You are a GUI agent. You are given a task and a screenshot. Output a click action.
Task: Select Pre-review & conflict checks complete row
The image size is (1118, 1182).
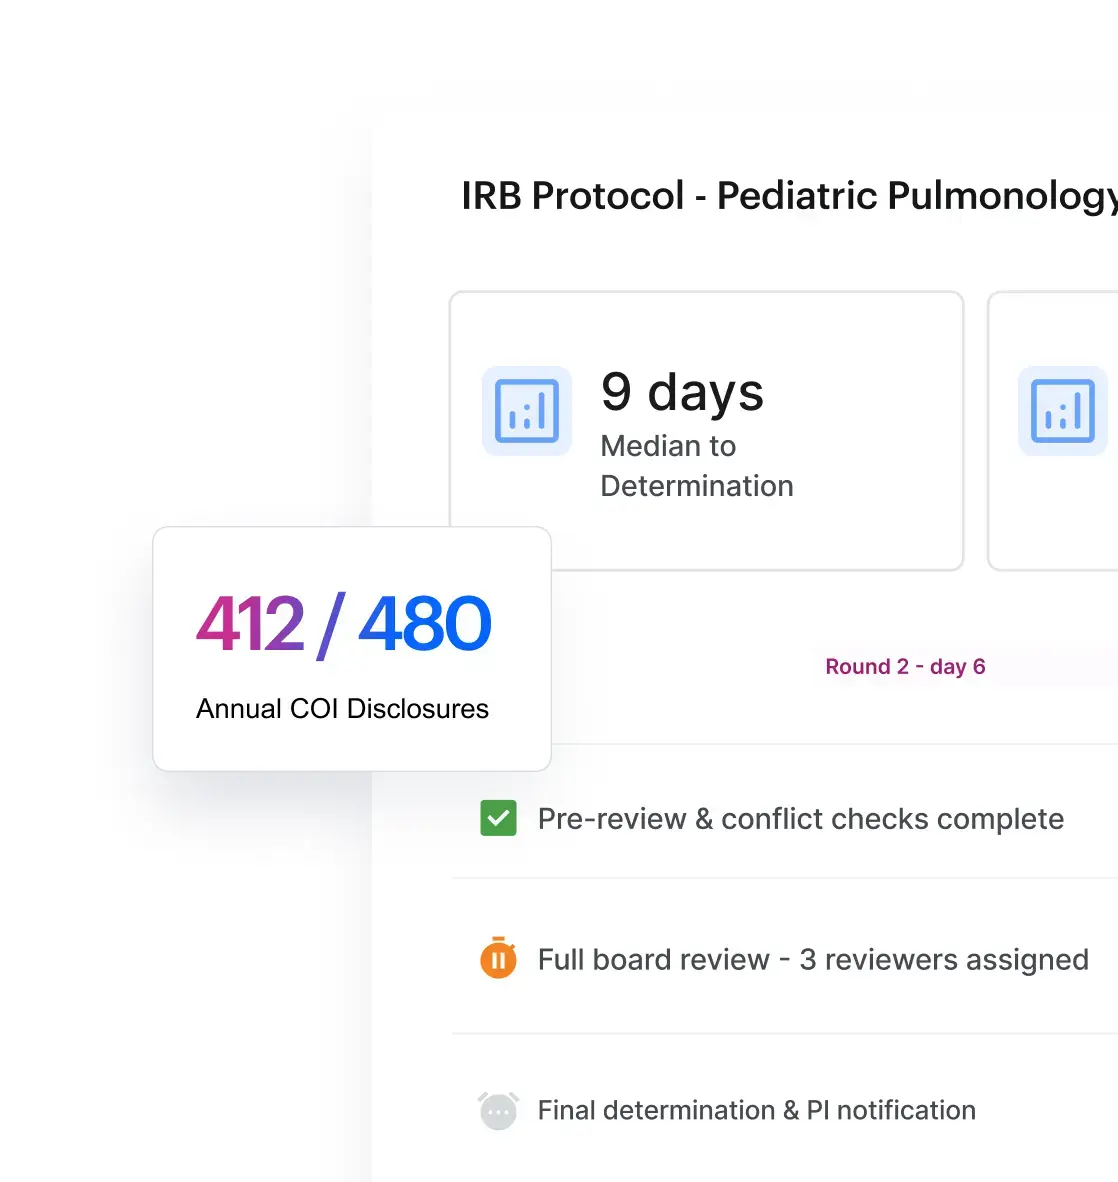(785, 819)
